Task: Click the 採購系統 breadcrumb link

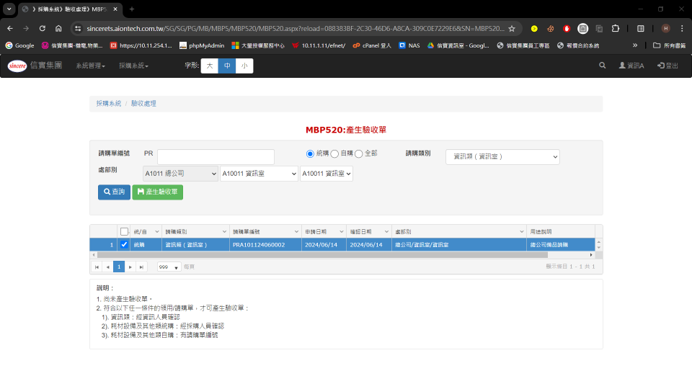Action: 109,103
